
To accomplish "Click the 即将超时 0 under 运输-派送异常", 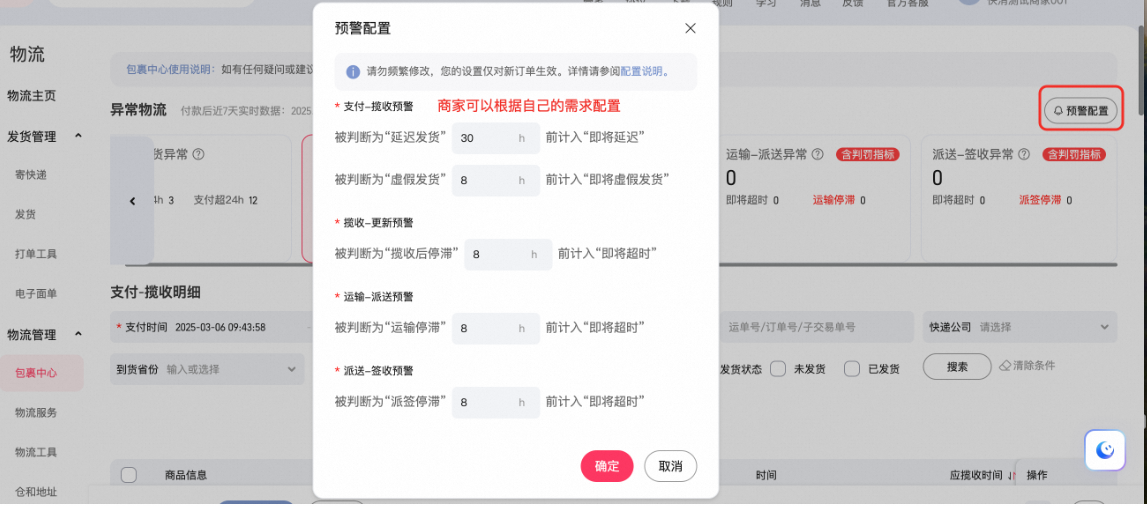I will (x=752, y=200).
